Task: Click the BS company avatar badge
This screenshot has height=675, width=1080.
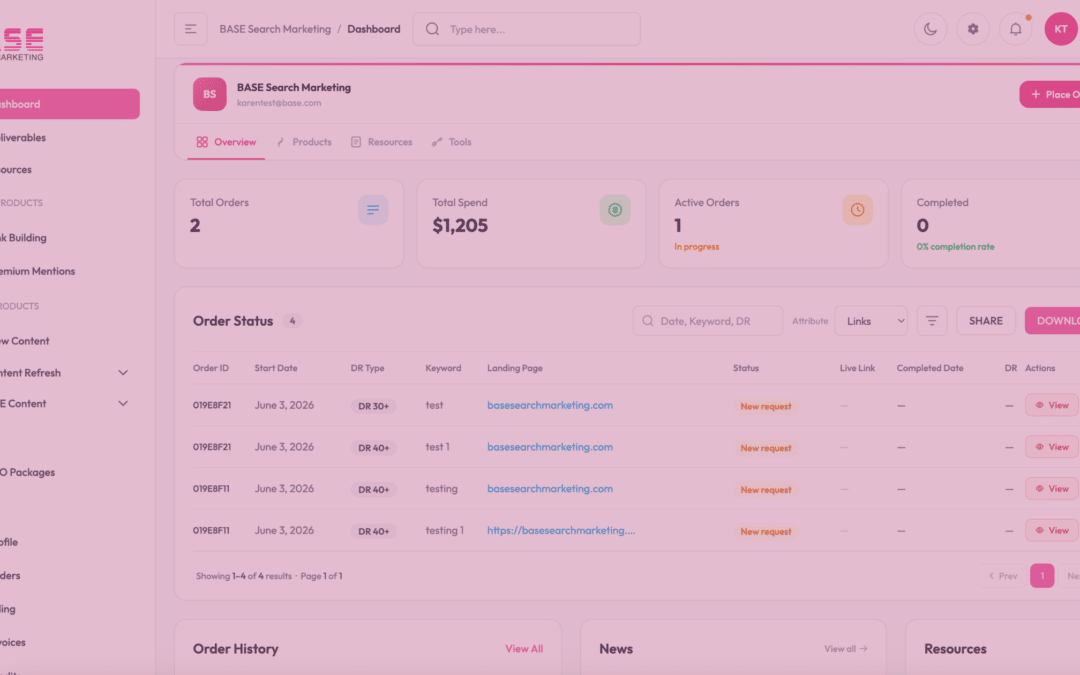Action: [209, 94]
